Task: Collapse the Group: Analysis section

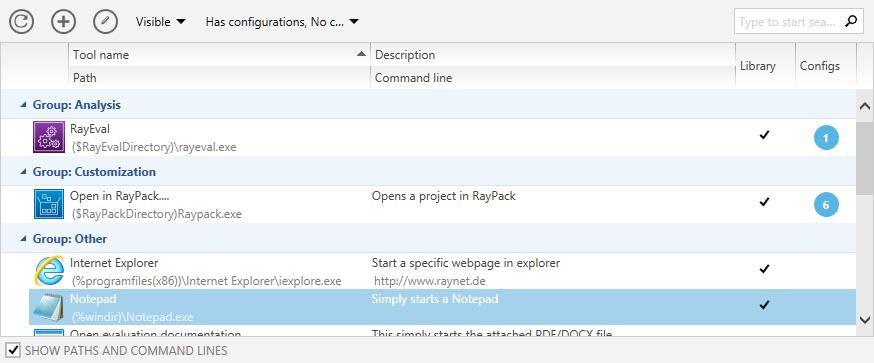Action: coord(23,104)
